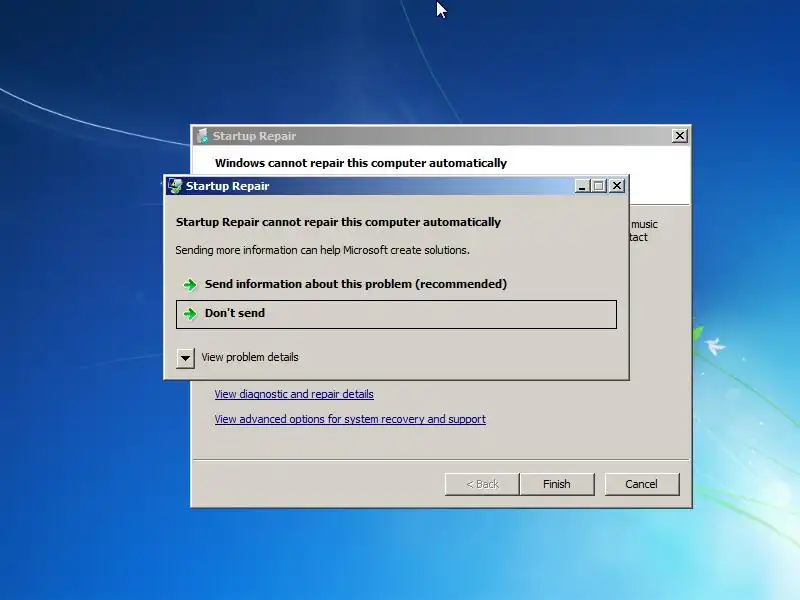Viewport: 800px width, 600px height.
Task: Click the View problem details label
Action: click(250, 357)
